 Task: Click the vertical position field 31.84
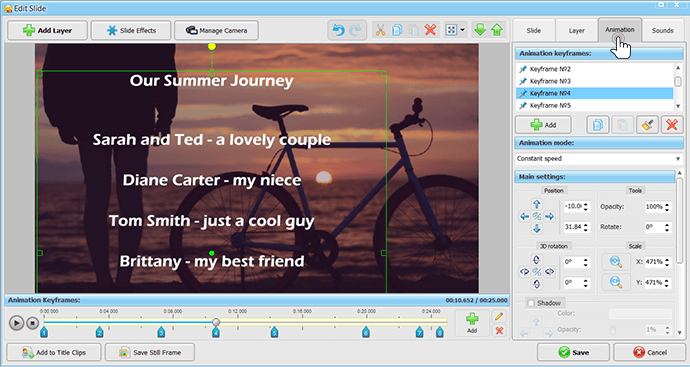click(x=573, y=227)
